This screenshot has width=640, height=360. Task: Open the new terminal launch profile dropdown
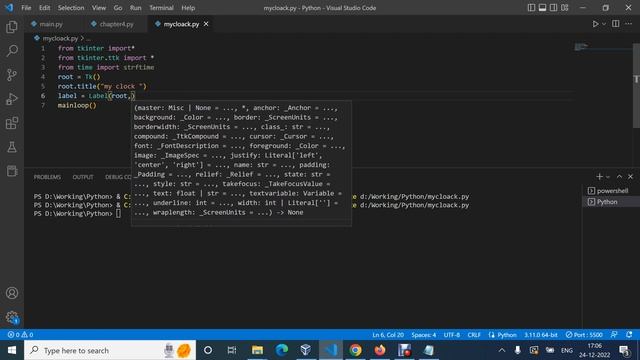click(608, 177)
